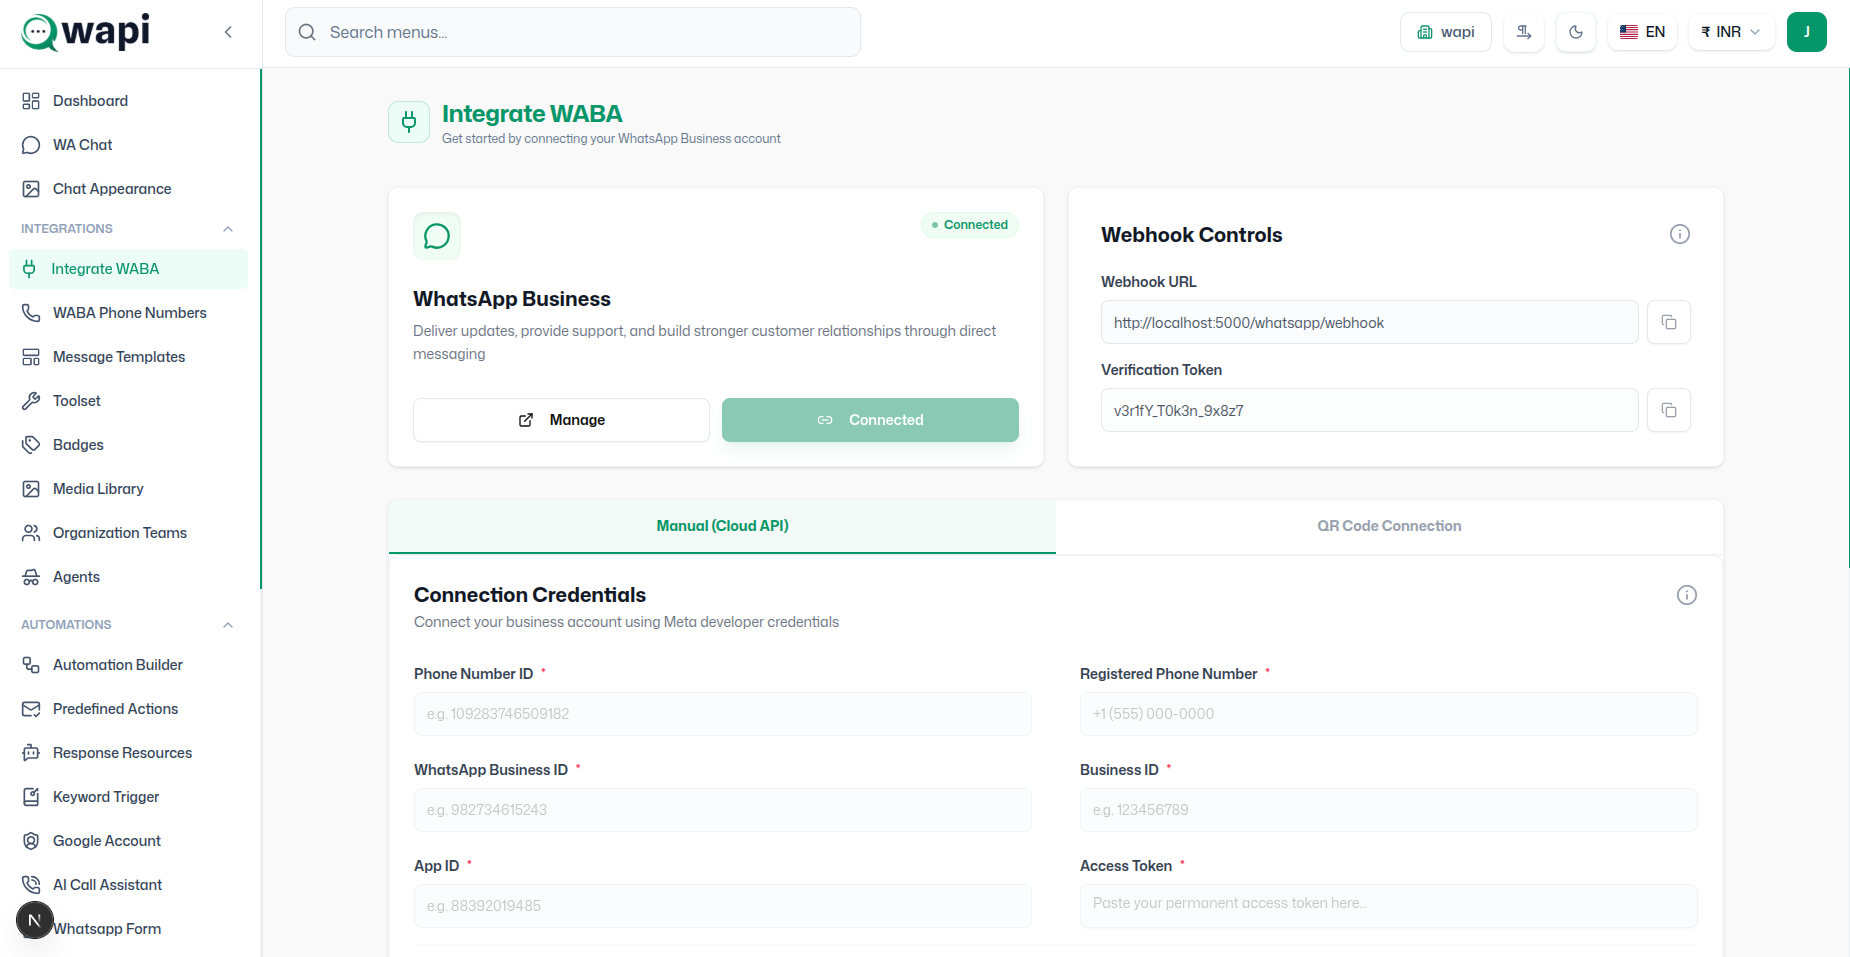The image size is (1850, 957).
Task: Click the Business ID input
Action: coord(1388,810)
